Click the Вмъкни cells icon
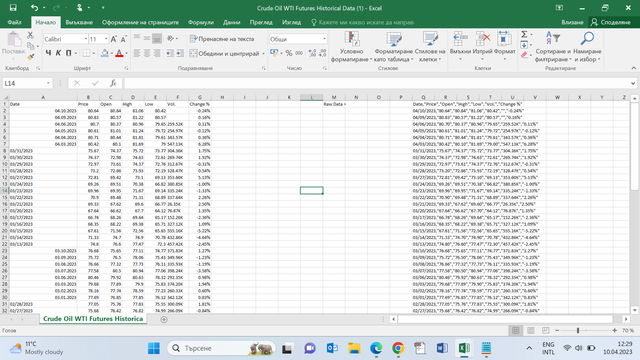Viewport: 640px width, 360px height. click(x=460, y=39)
